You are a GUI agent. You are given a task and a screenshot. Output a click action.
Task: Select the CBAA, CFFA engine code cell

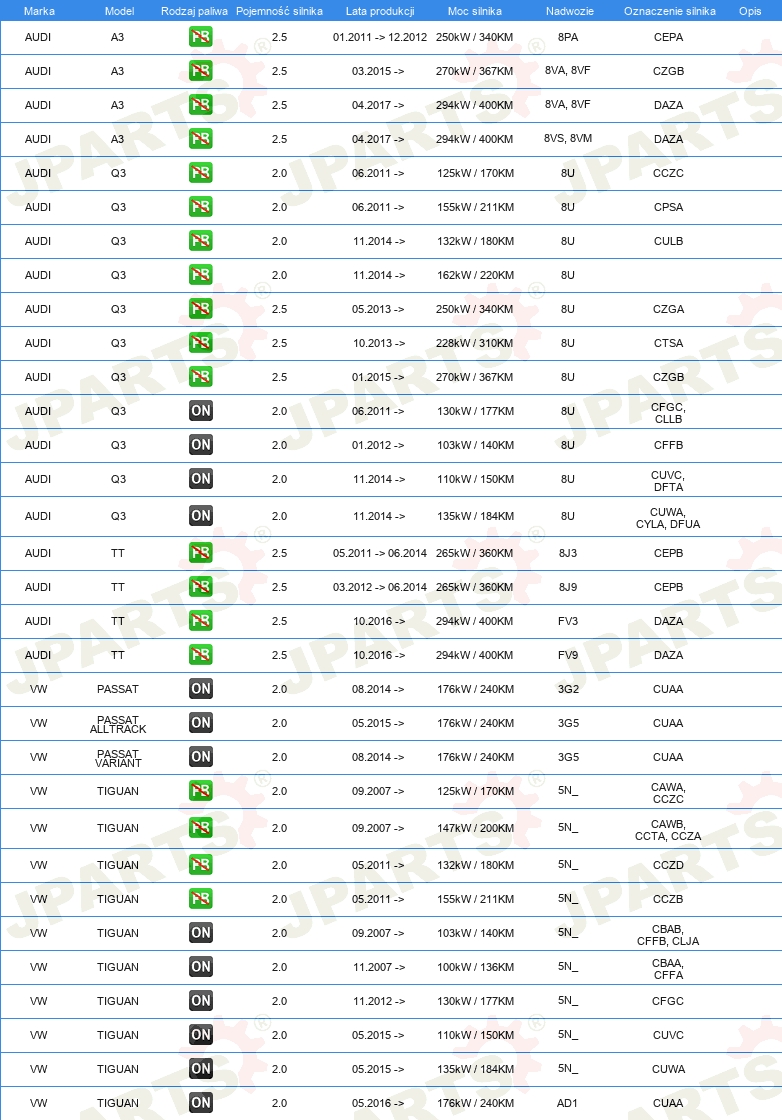668,969
